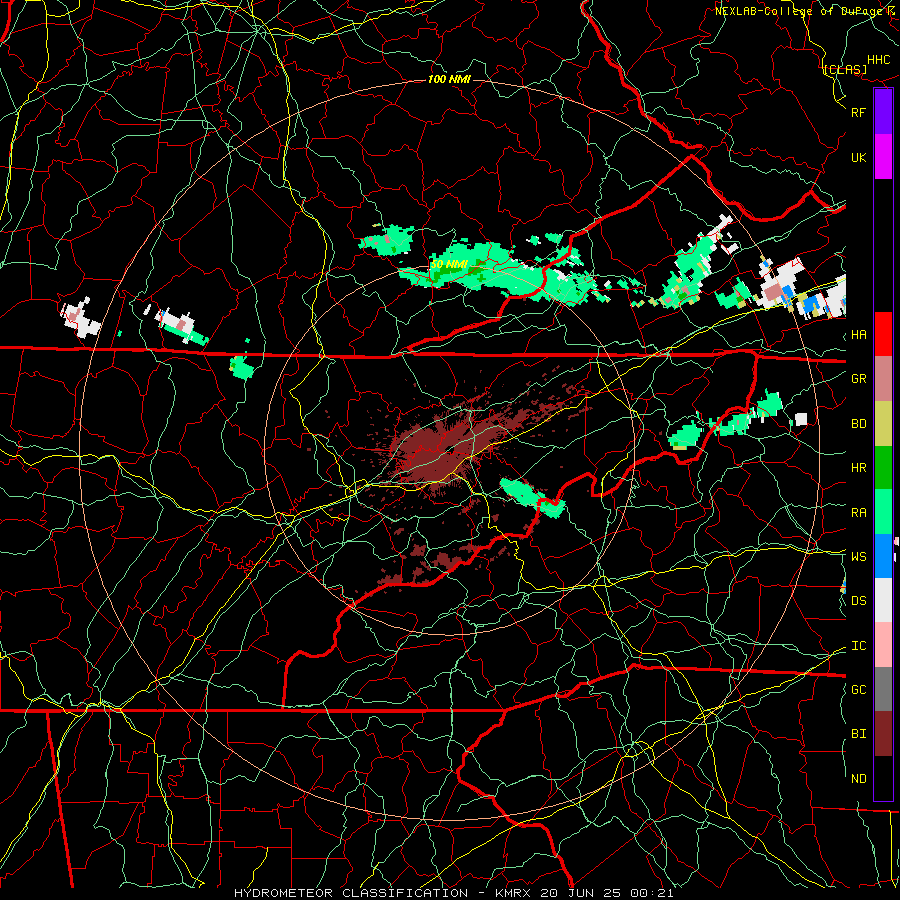This screenshot has width=900, height=900.
Task: Click the white DS legend swatch
Action: pos(883,600)
